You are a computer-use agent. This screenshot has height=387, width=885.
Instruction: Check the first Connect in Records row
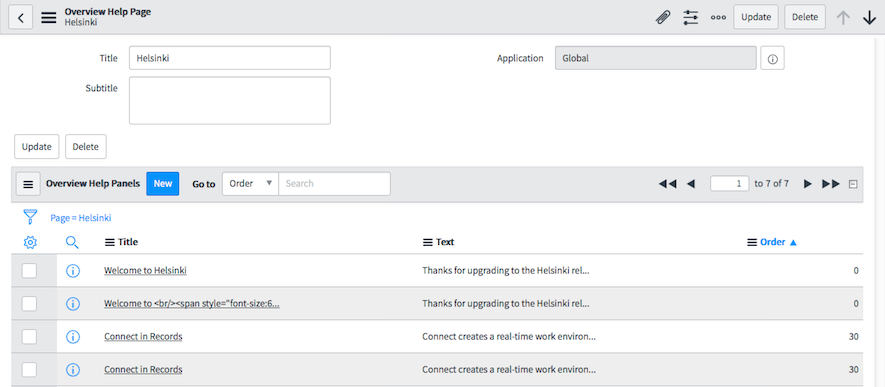pyautogui.click(x=29, y=337)
